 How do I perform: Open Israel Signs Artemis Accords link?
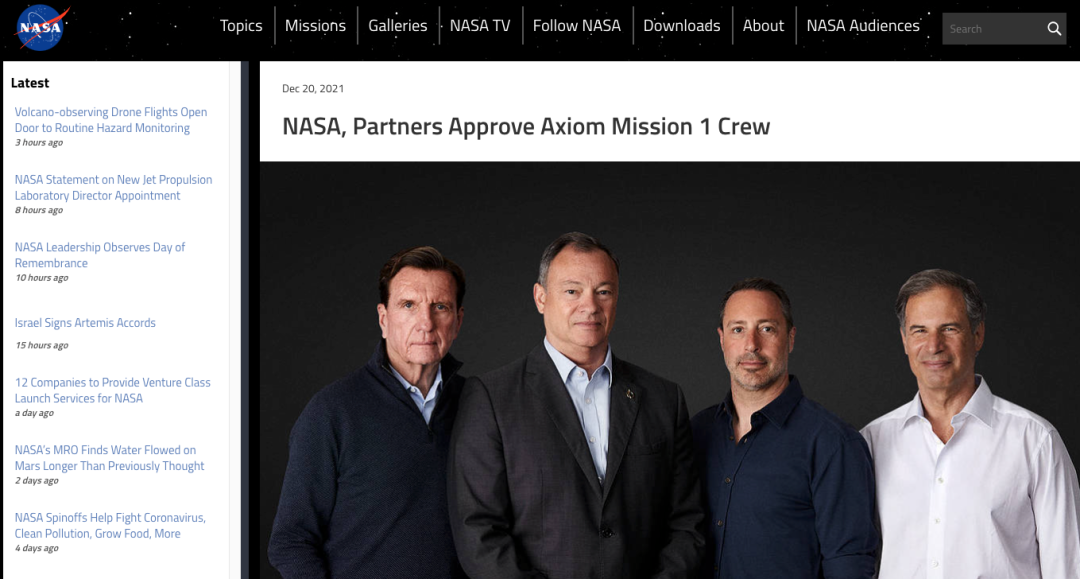point(85,322)
